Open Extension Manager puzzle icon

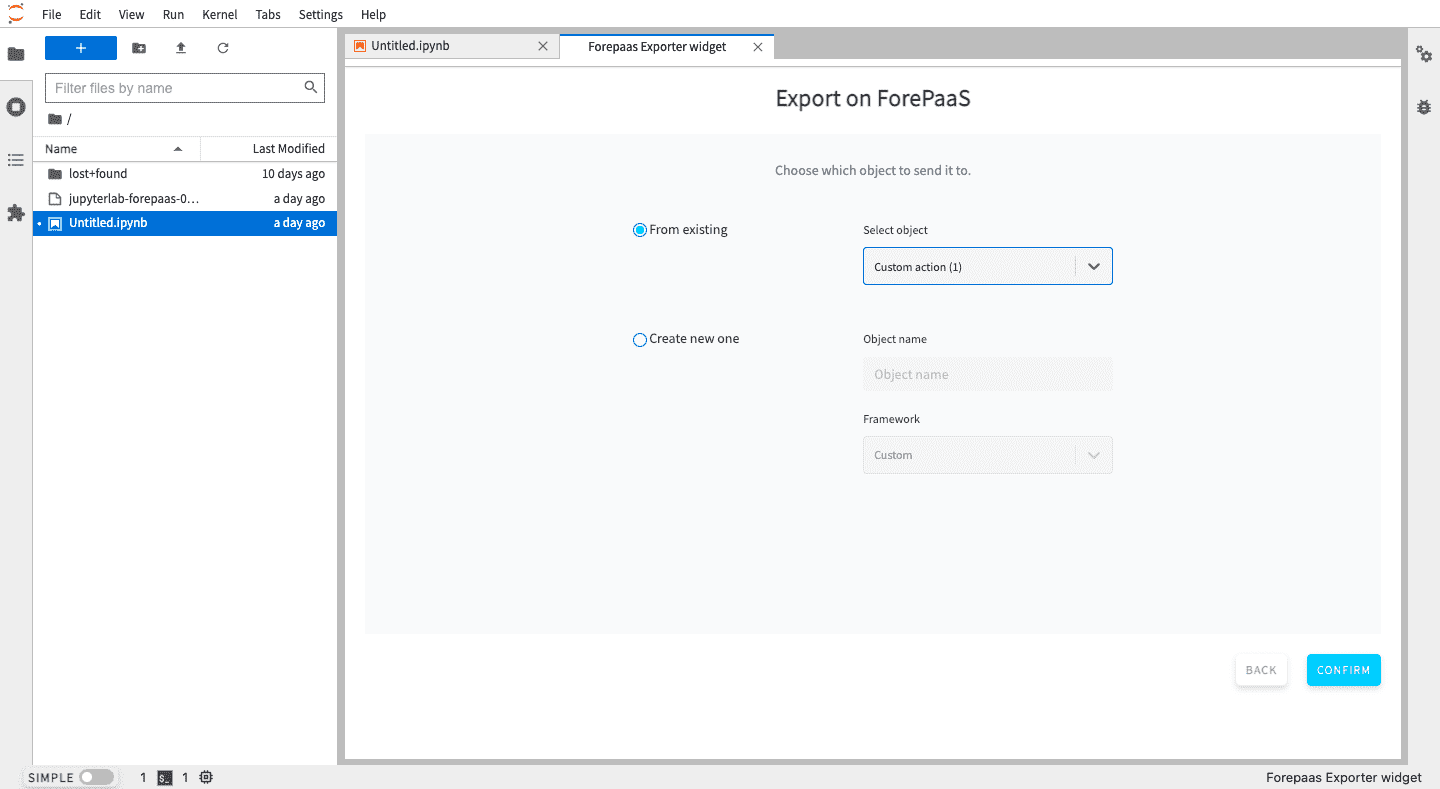16,213
